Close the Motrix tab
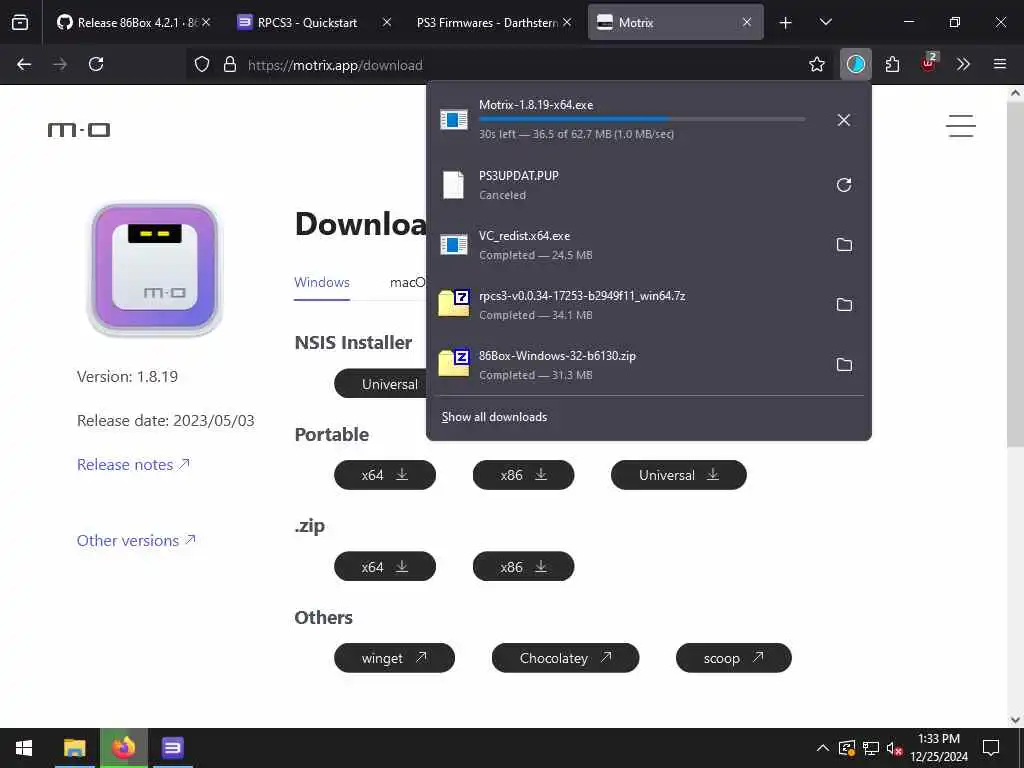 [x=746, y=22]
